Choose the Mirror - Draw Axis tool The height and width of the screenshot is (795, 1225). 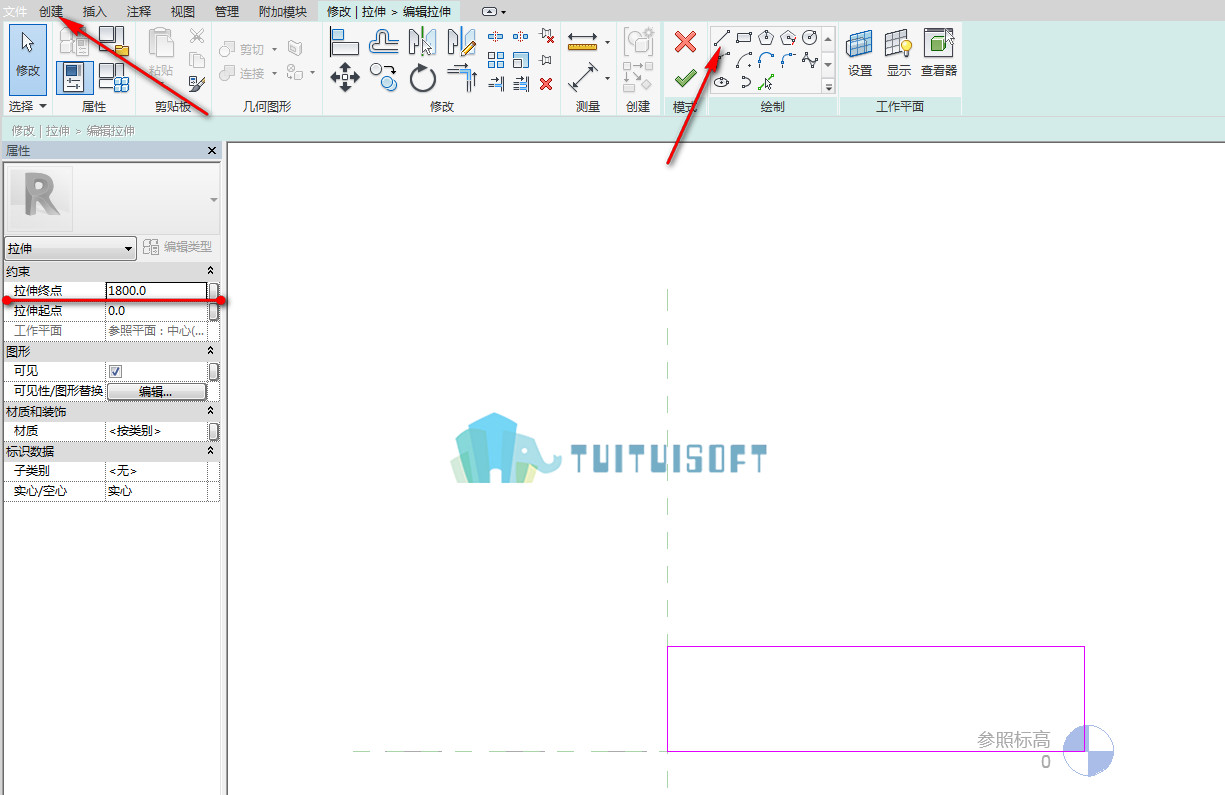pyautogui.click(x=461, y=42)
